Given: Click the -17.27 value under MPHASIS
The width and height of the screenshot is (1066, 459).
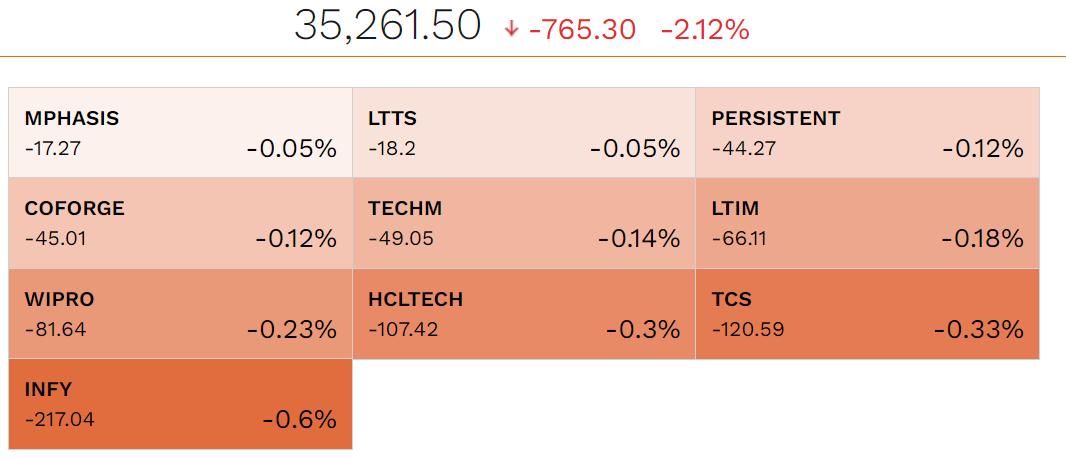Looking at the screenshot, I should coord(52,147).
